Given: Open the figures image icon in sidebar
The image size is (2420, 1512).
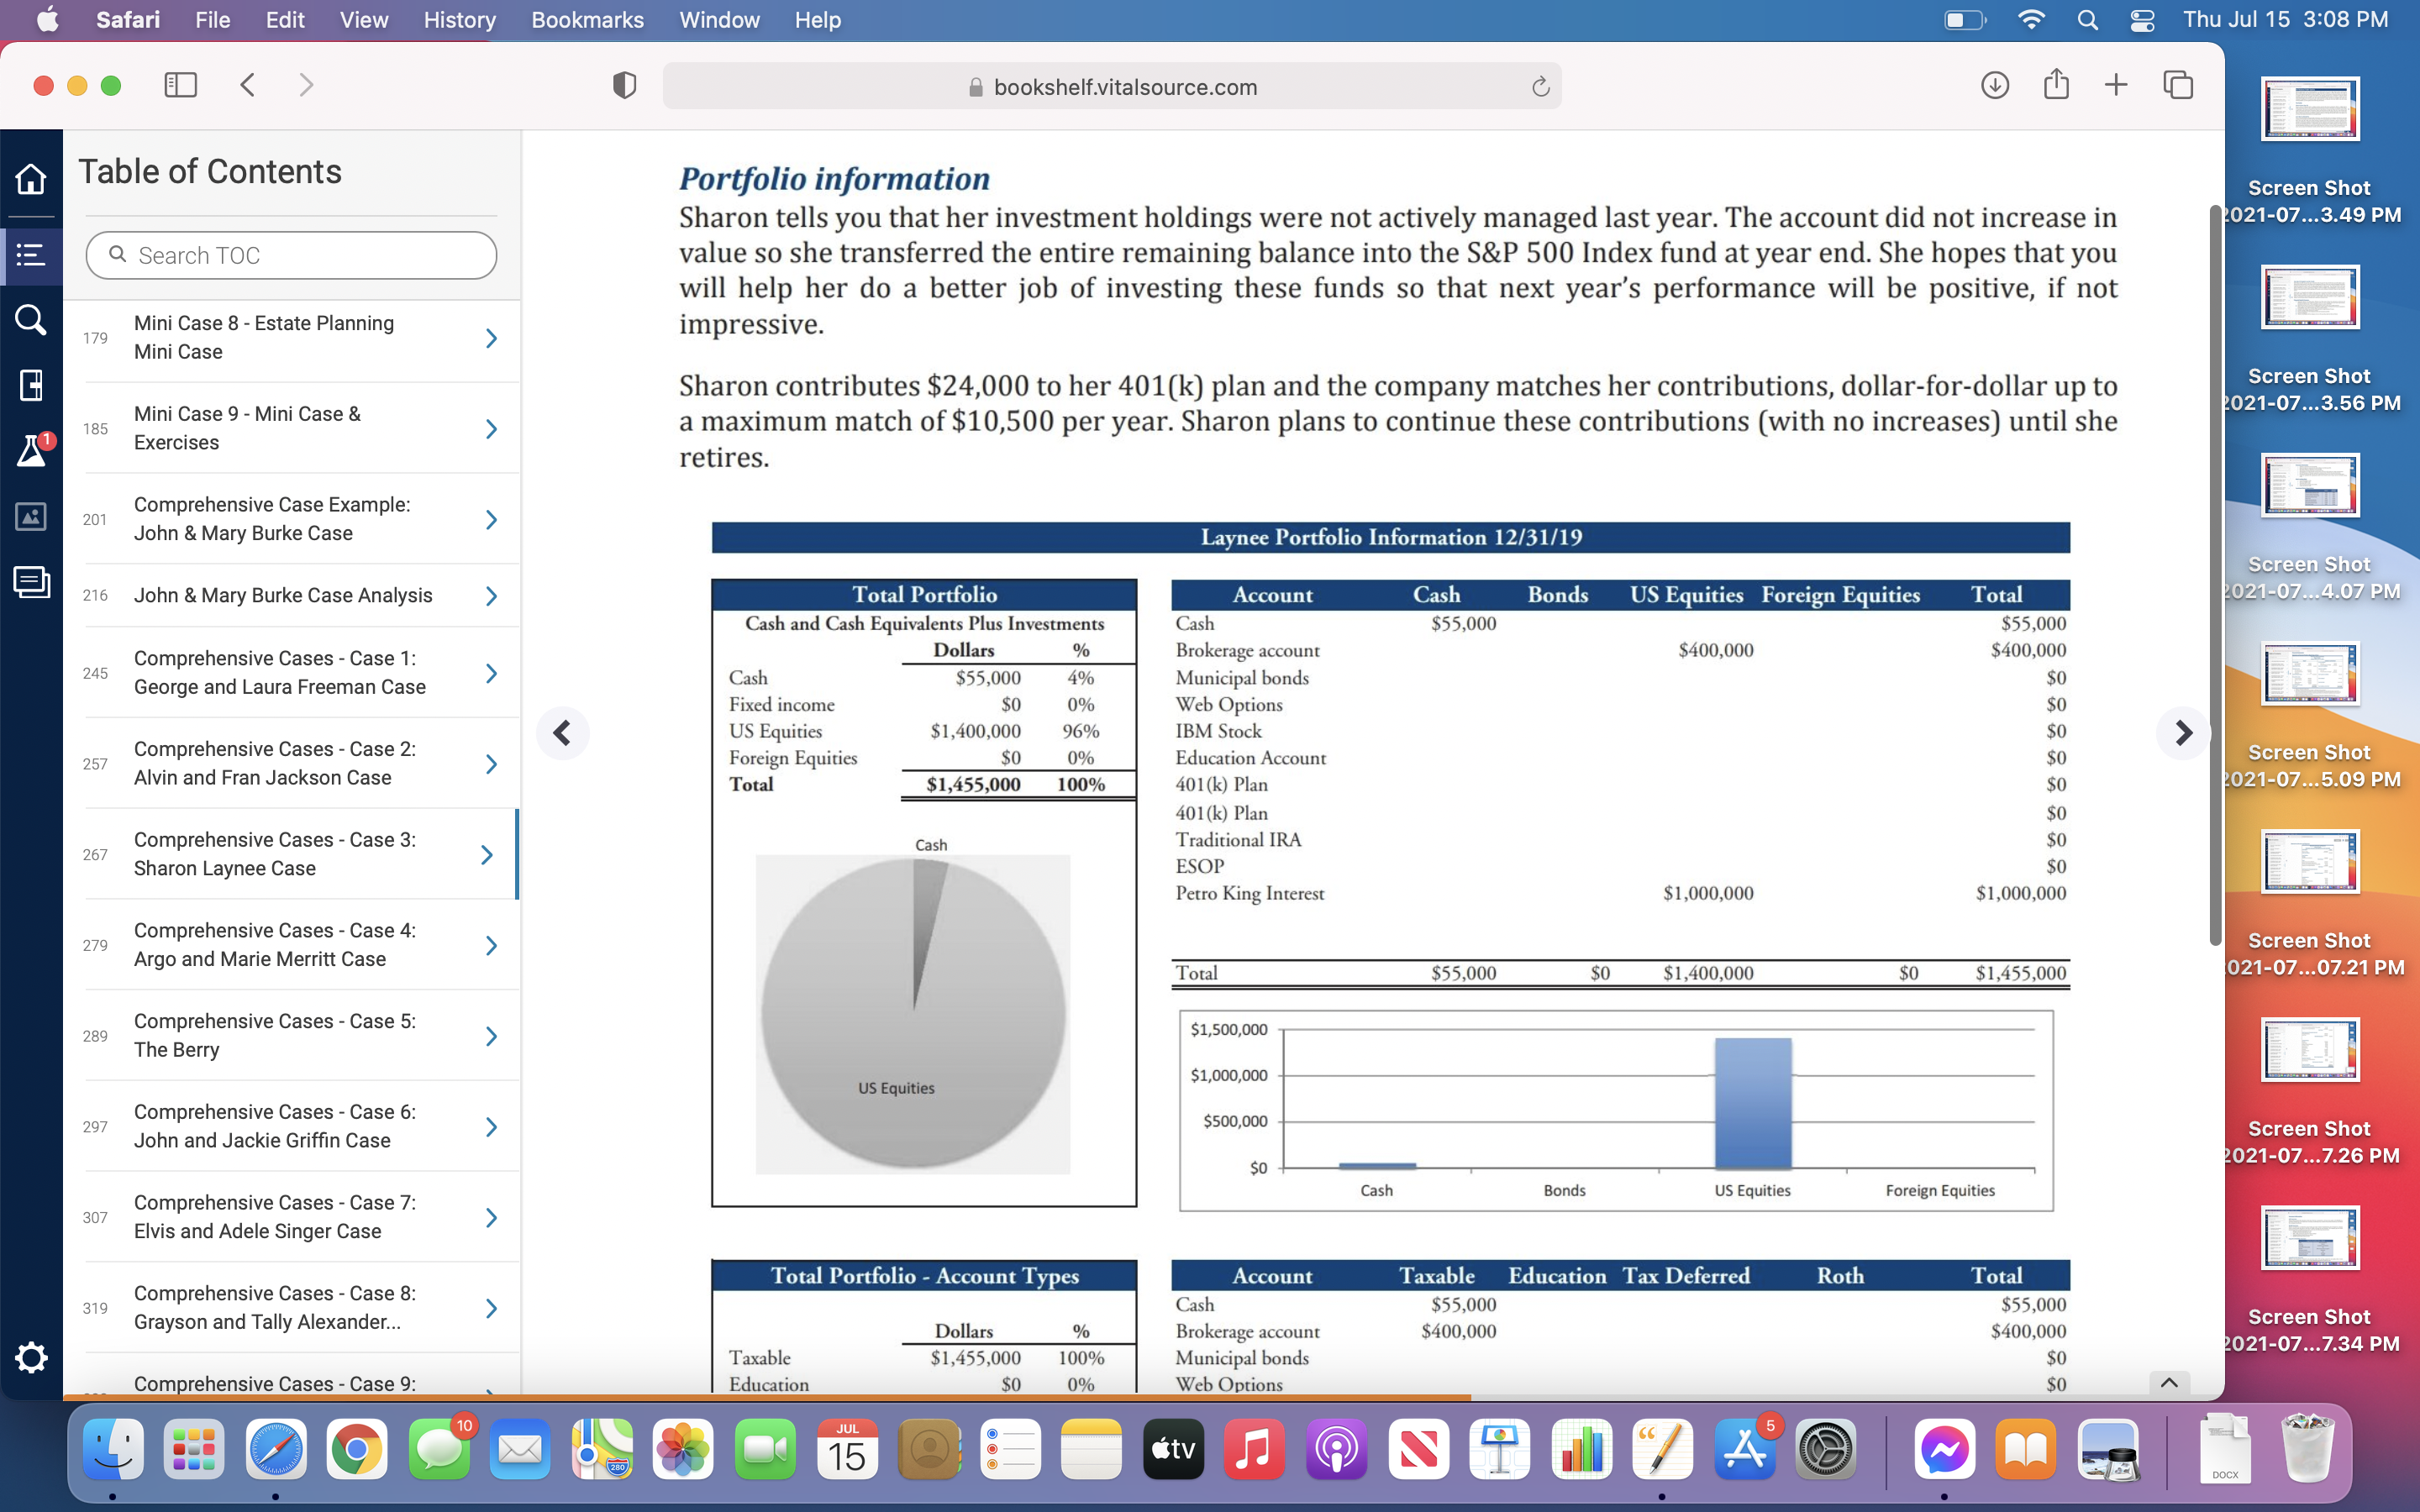Looking at the screenshot, I should click(31, 517).
